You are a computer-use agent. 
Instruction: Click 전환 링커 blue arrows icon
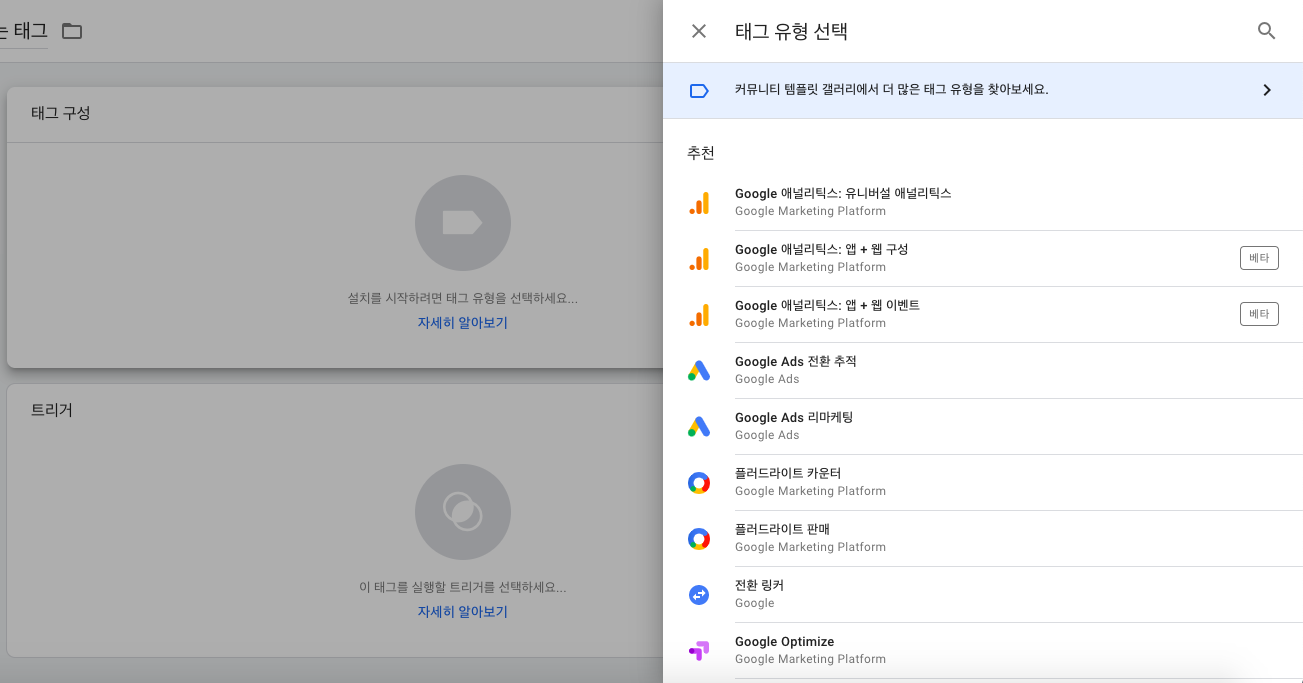699,595
